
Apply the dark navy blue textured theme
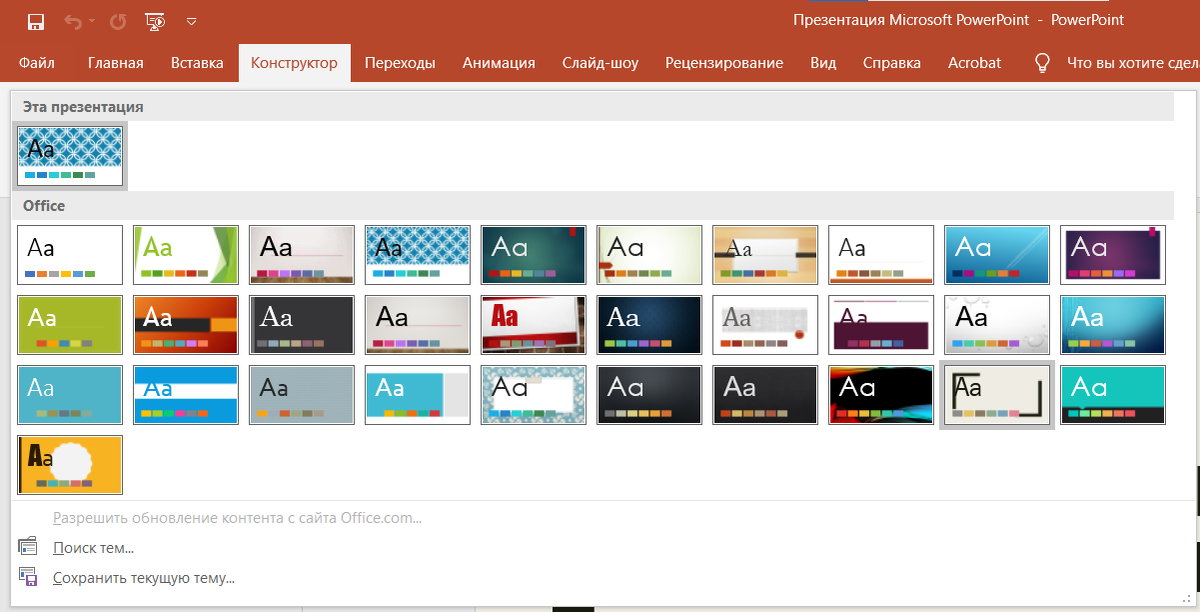650,325
